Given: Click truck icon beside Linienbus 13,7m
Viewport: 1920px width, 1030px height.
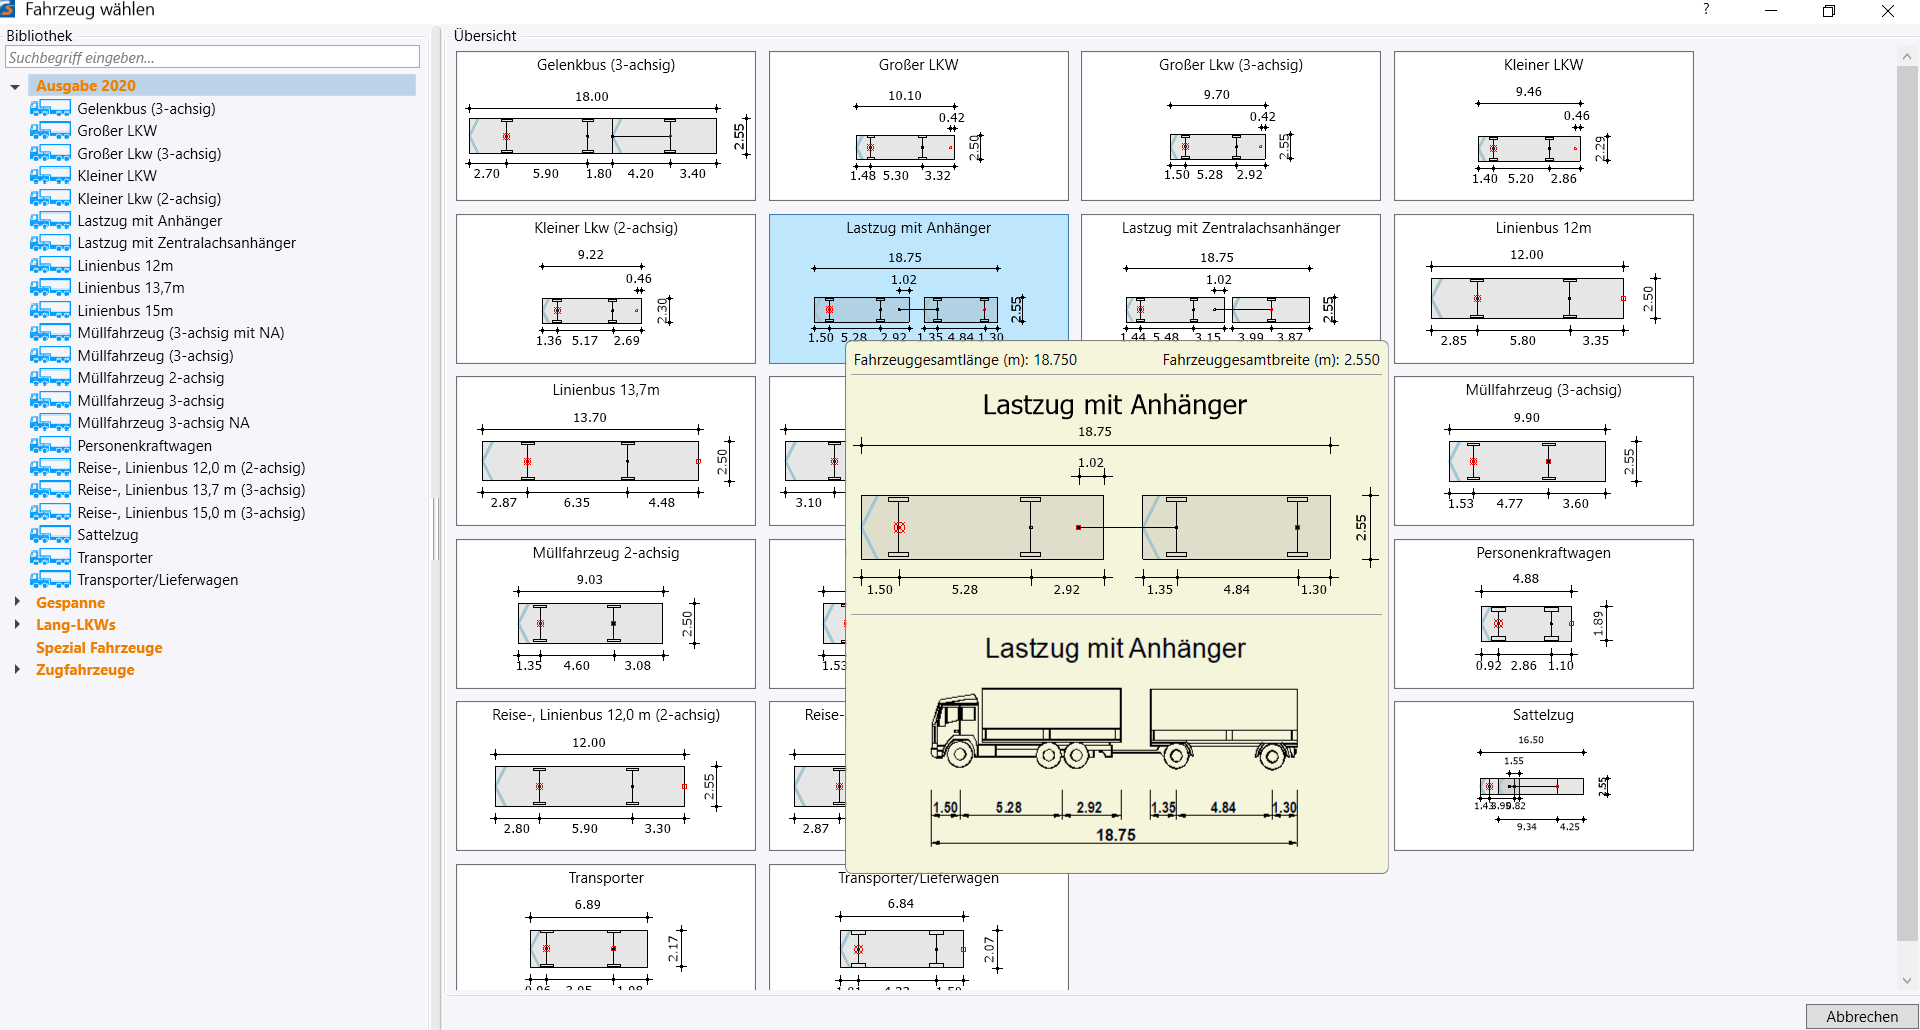Looking at the screenshot, I should click(x=50, y=288).
